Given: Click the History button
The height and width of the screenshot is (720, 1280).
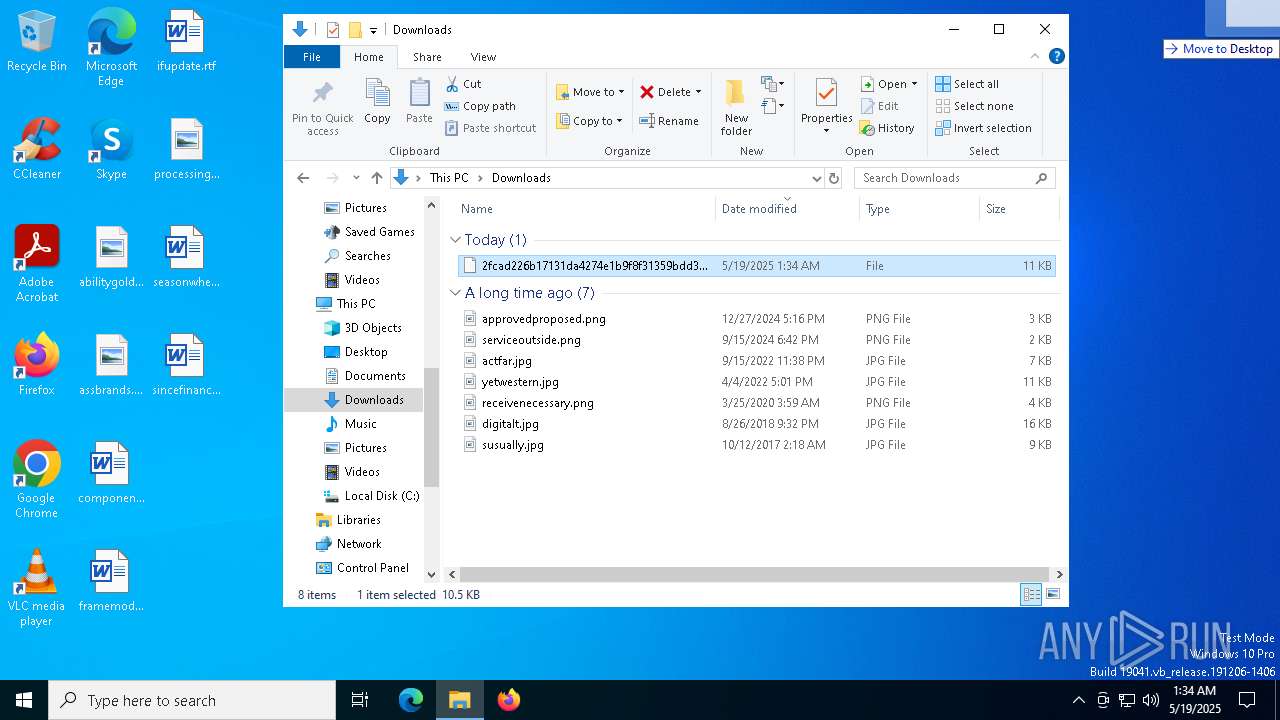Looking at the screenshot, I should click(887, 128).
